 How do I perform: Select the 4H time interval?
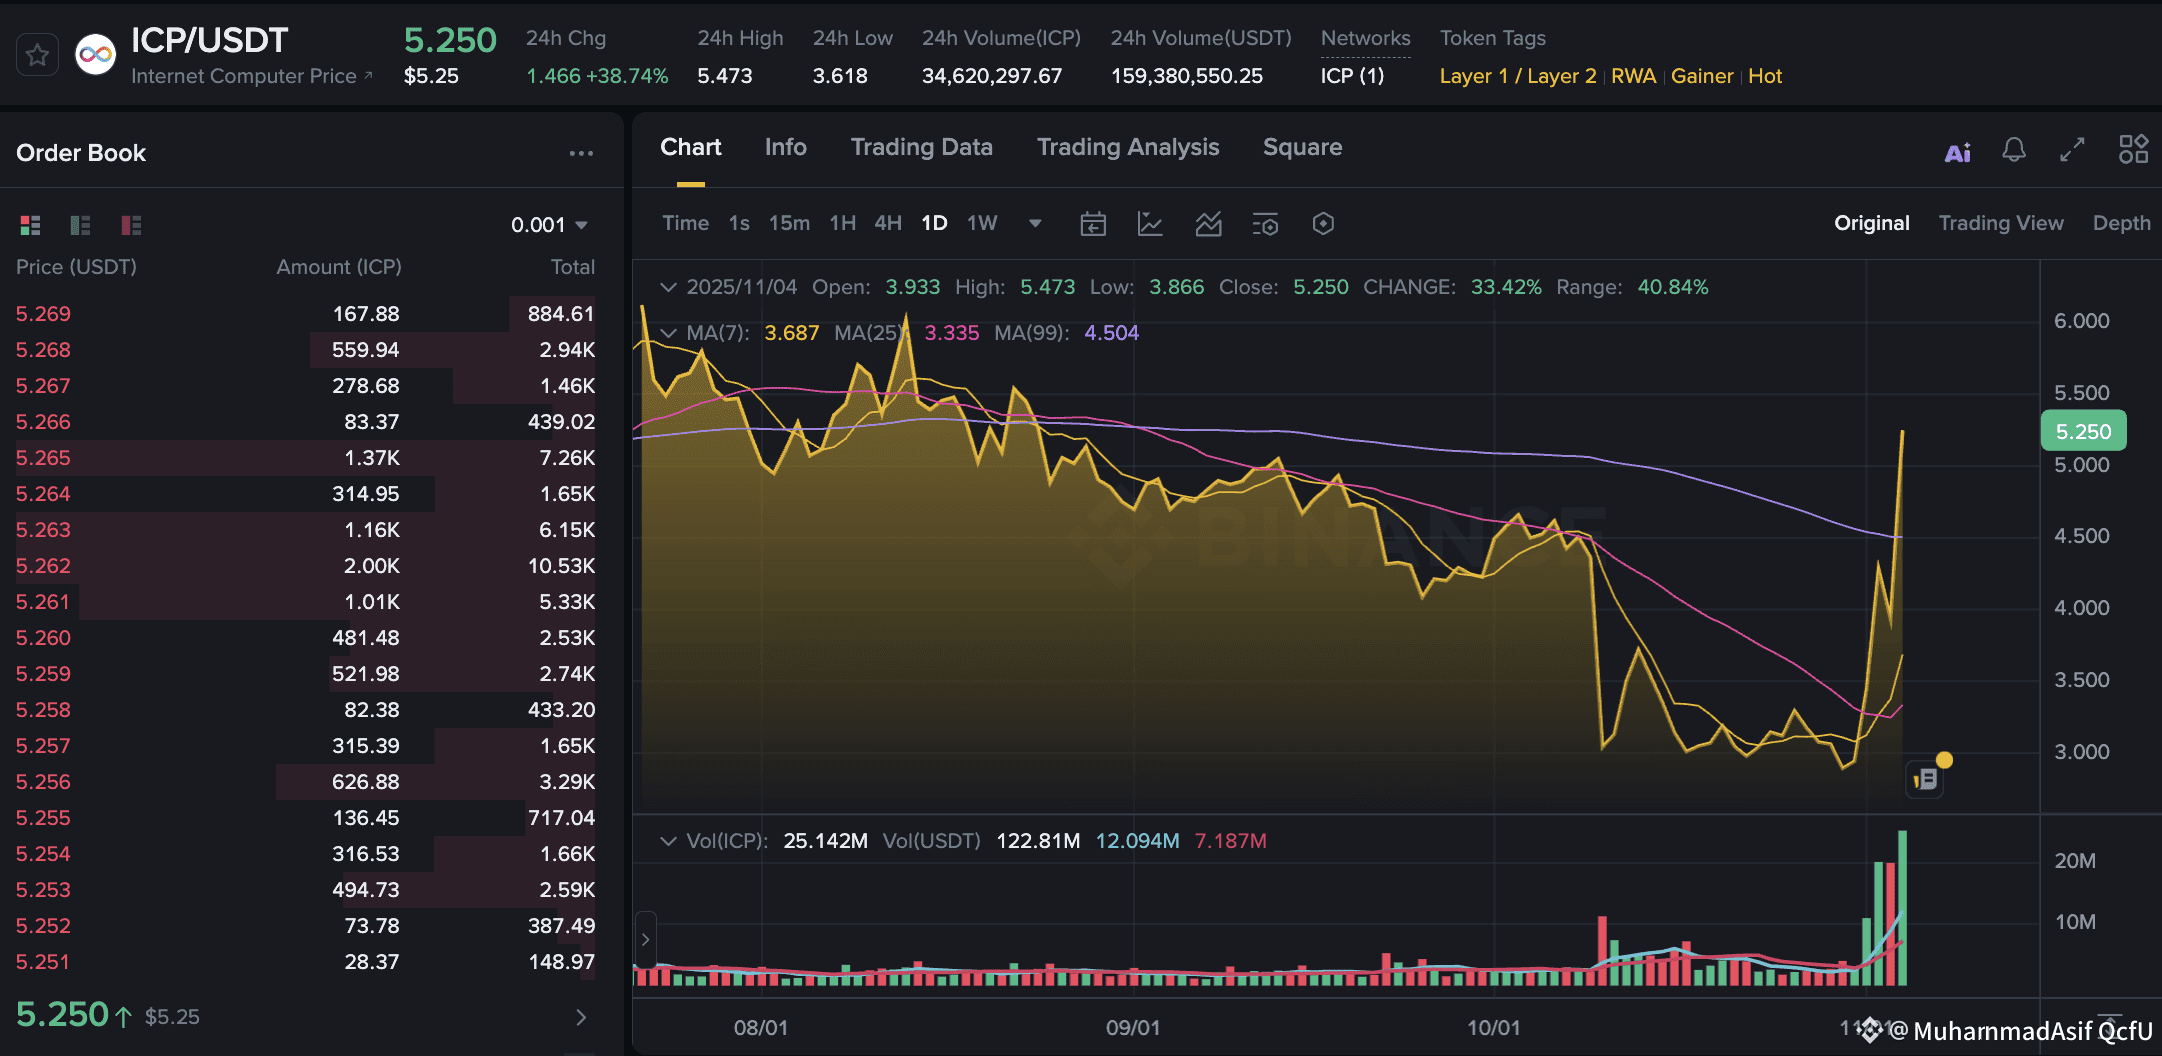pos(888,223)
